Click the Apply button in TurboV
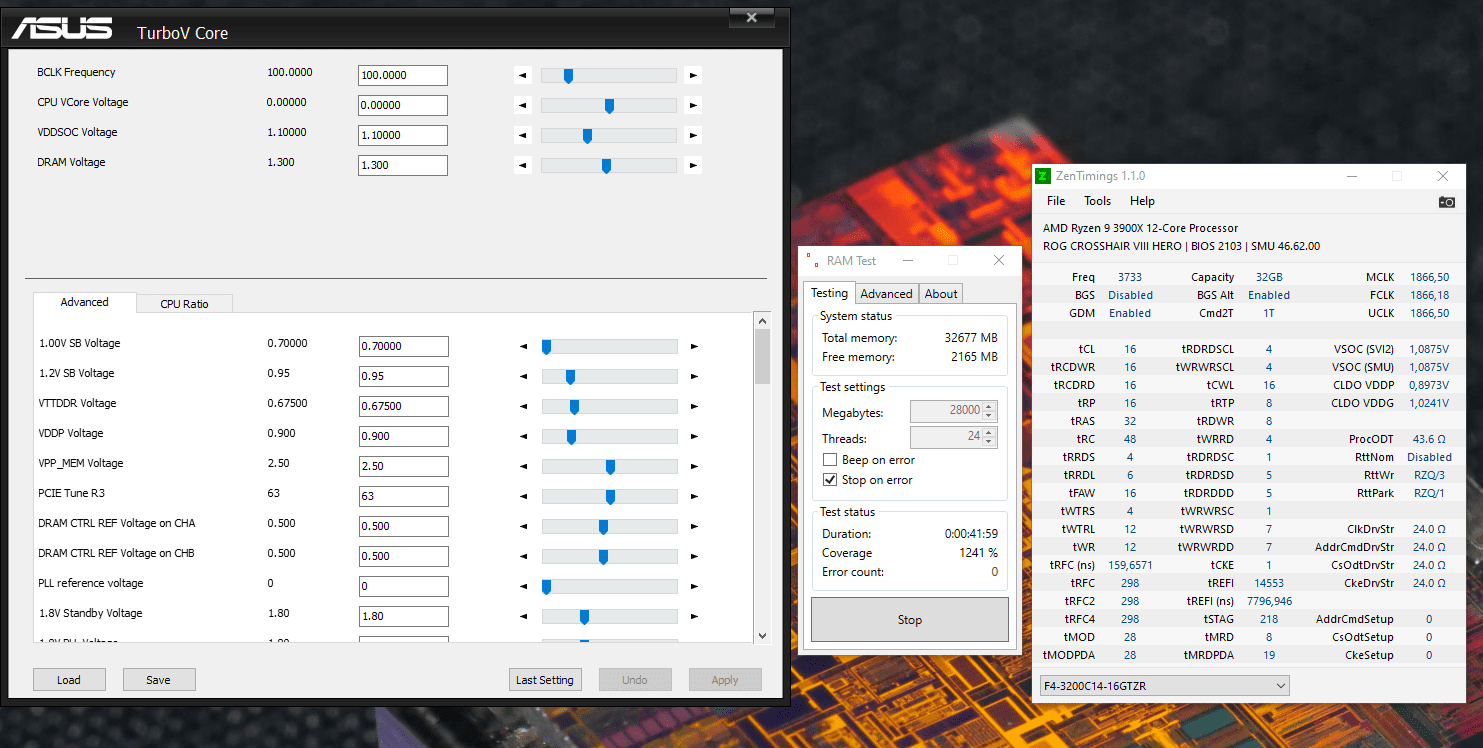 (725, 680)
